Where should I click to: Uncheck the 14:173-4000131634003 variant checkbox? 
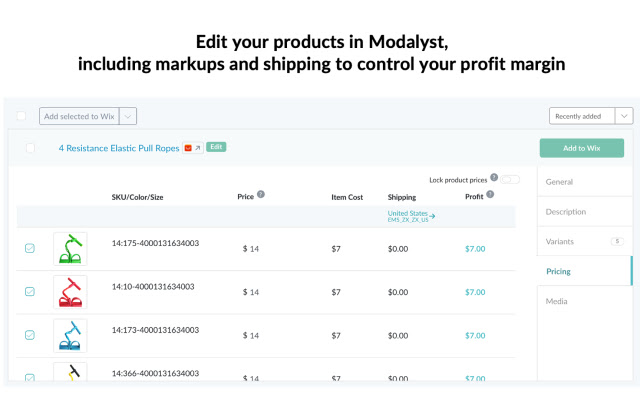tap(30, 335)
